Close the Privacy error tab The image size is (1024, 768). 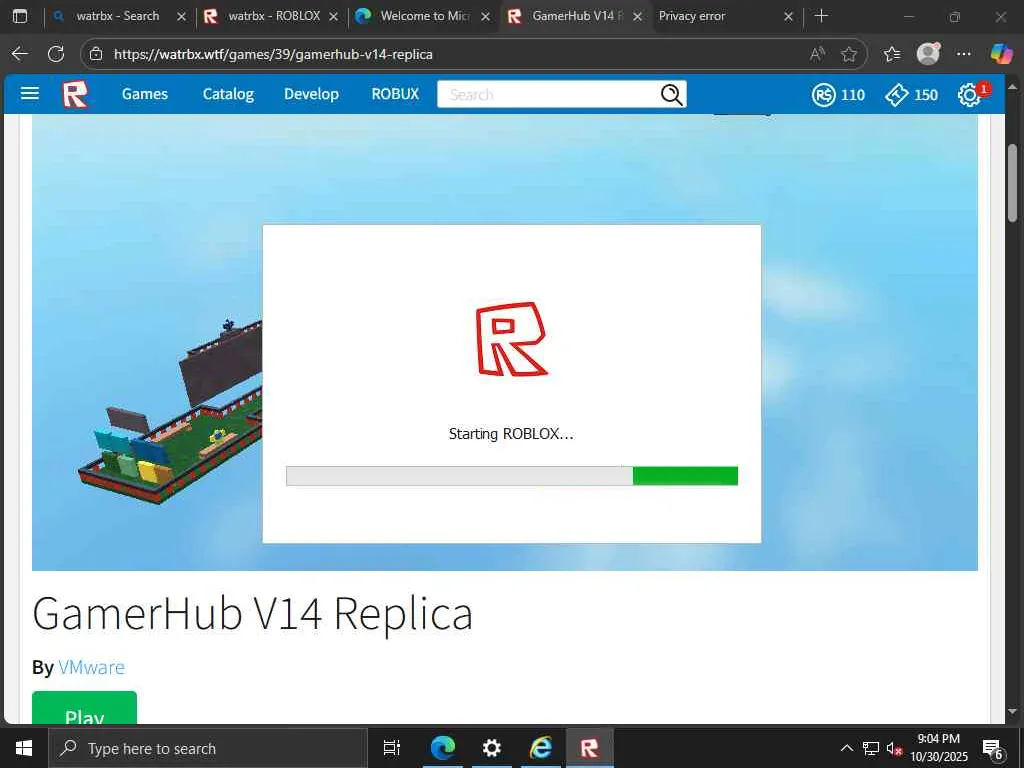[x=788, y=16]
